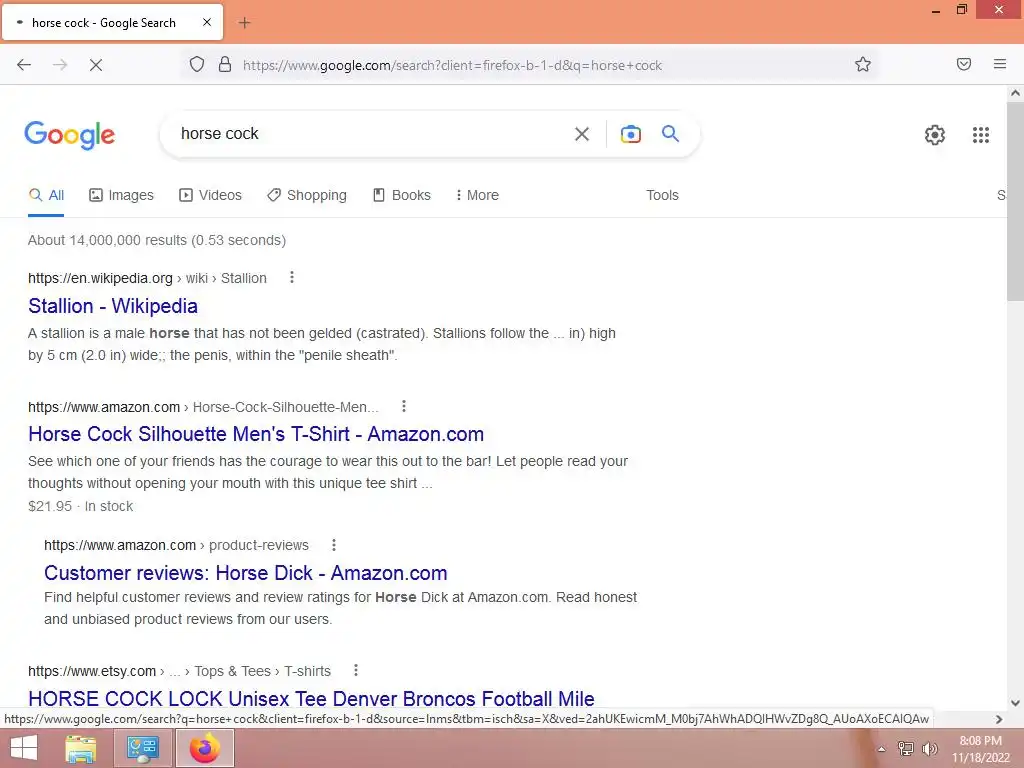This screenshot has width=1024, height=768.
Task: Open the Unisex Tee Denver Broncos link
Action: click(312, 698)
